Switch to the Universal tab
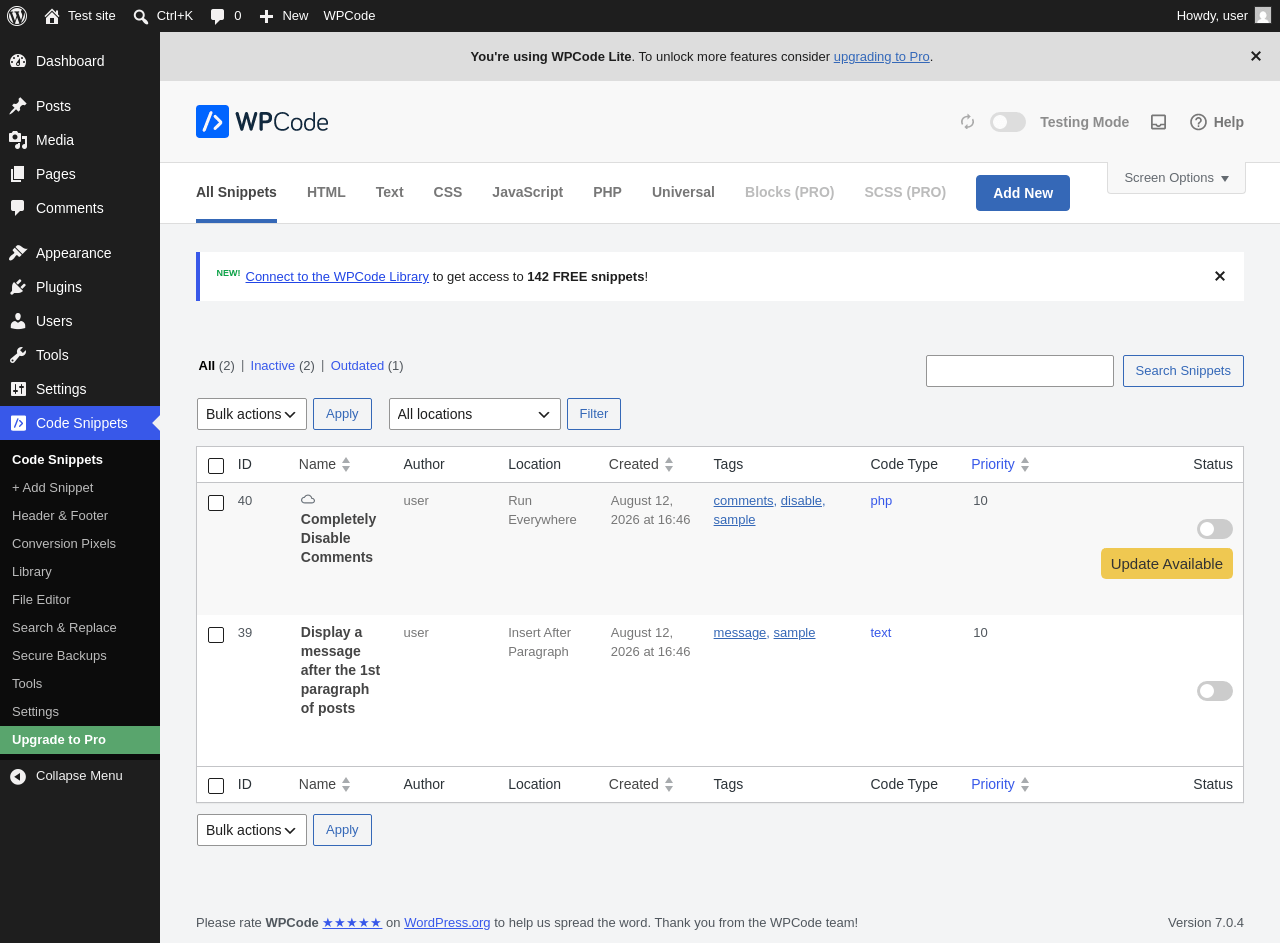The height and width of the screenshot is (943, 1280). 683,192
